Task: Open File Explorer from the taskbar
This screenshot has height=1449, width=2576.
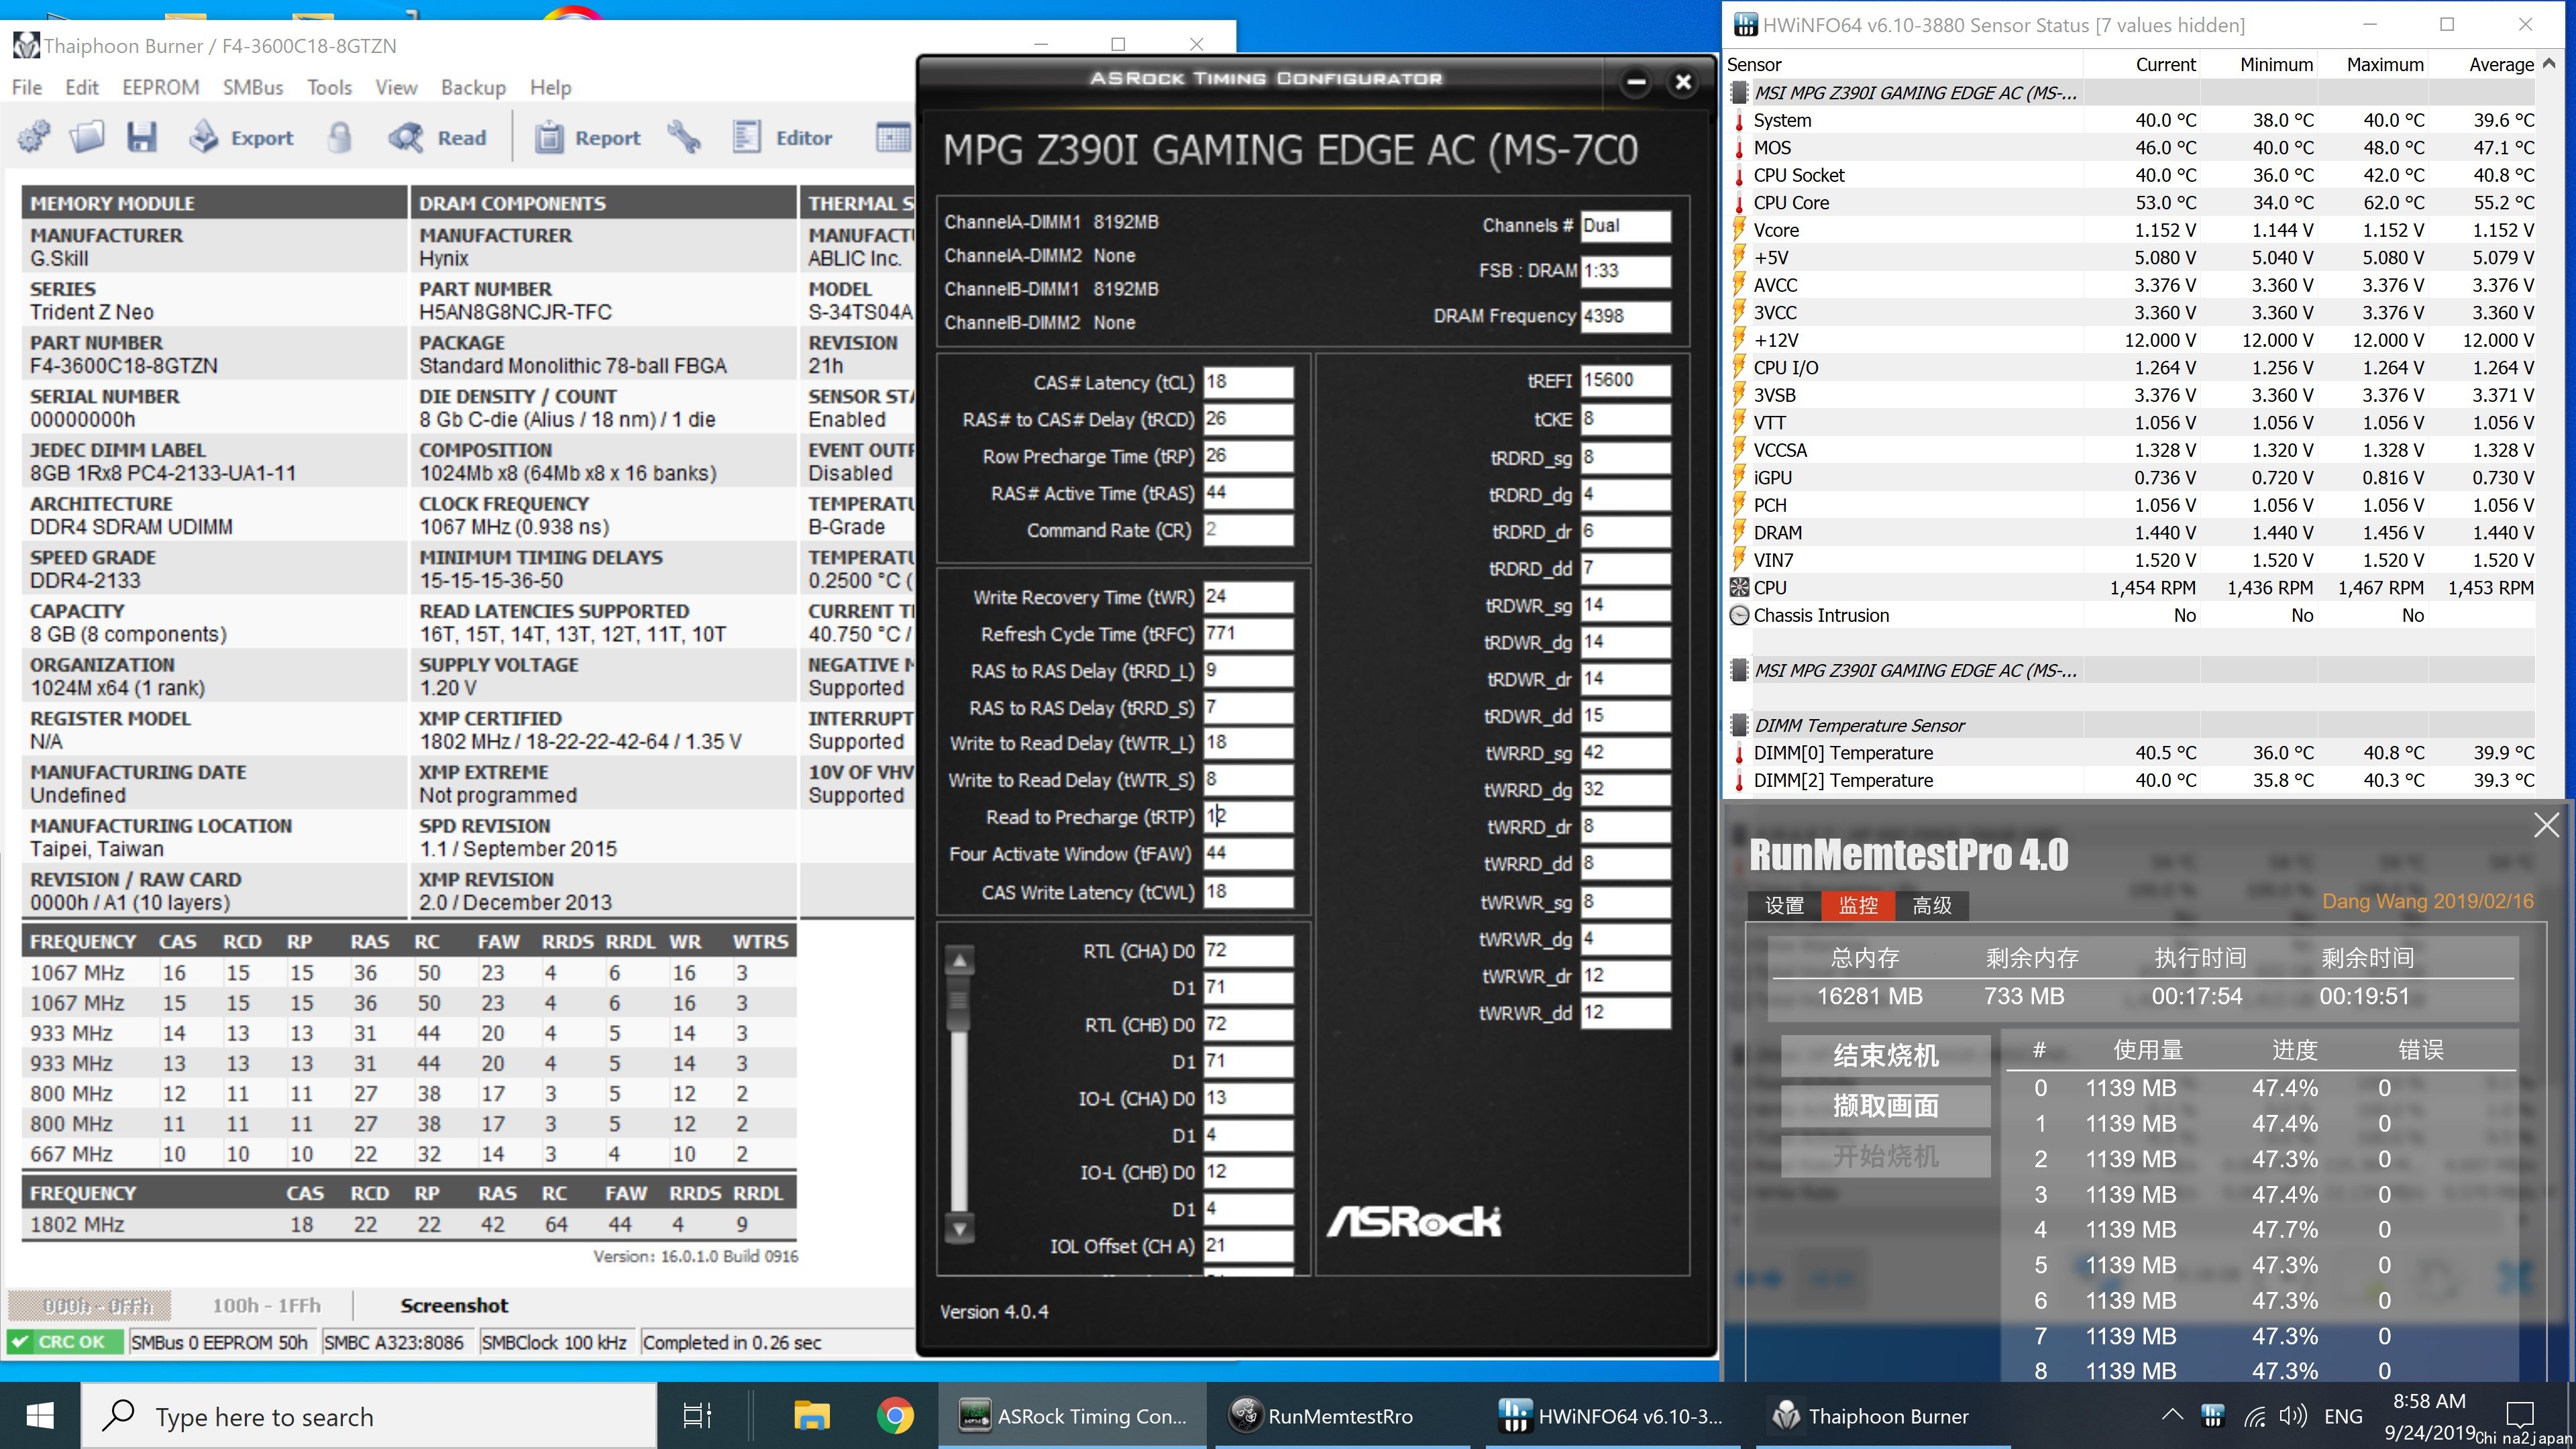Action: [812, 1416]
